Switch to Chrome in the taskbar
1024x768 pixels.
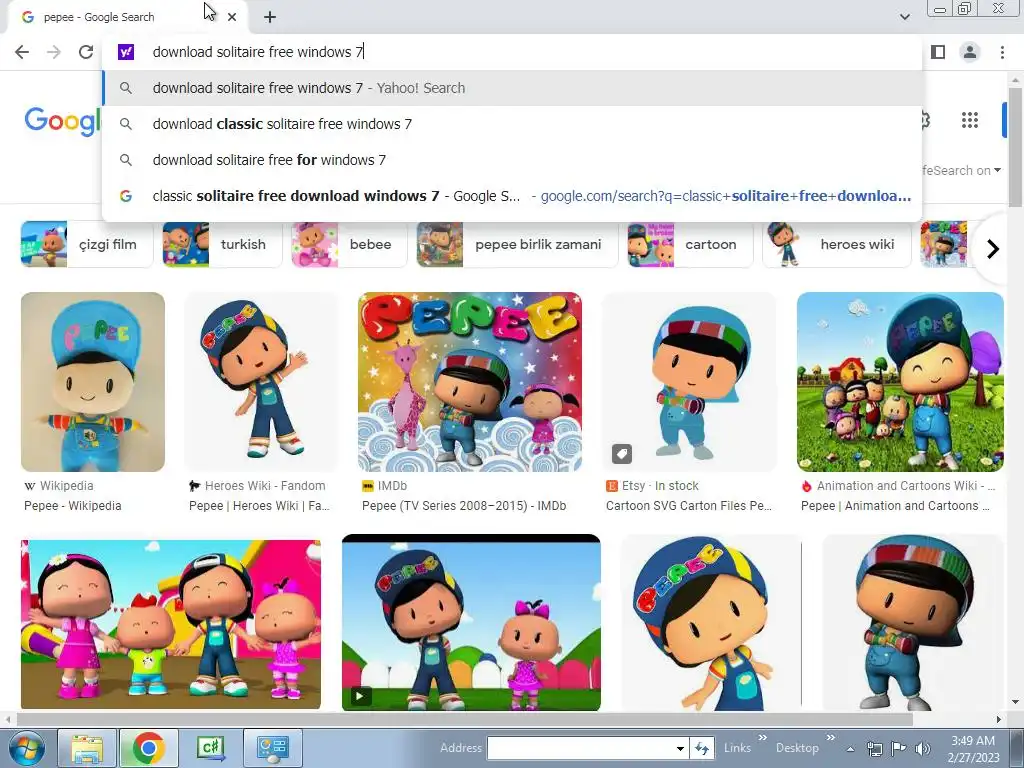148,748
